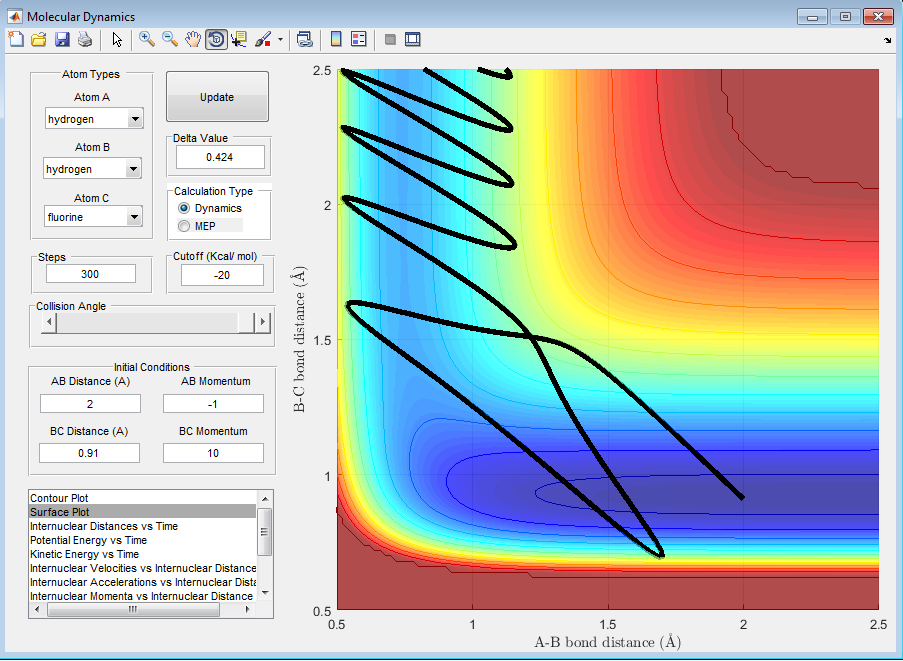Click the Collision Angle slider right arrow
Screen dimensions: 903x661
tap(263, 322)
